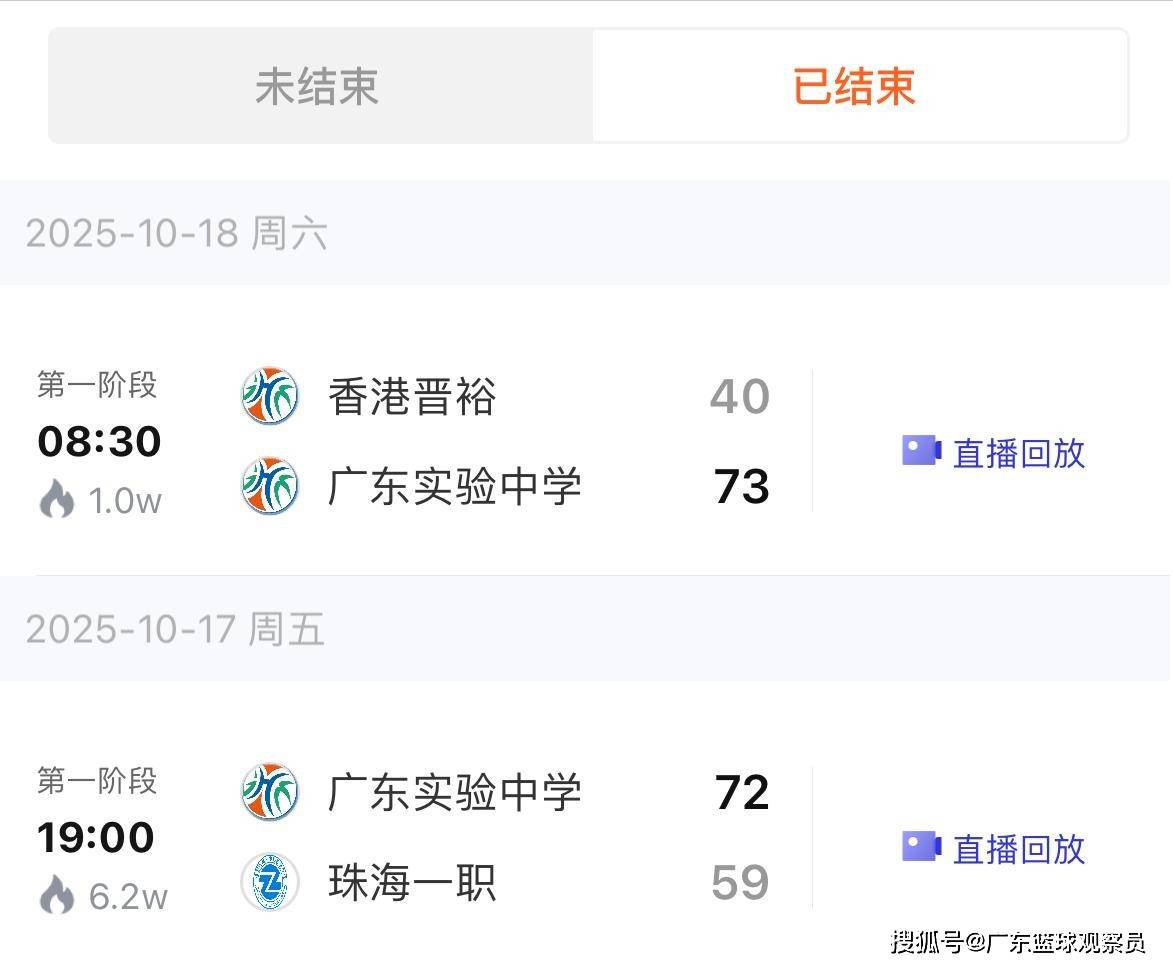The height and width of the screenshot is (967, 1173).
Task: Click 香港晋裕 team logo
Action: tap(270, 396)
